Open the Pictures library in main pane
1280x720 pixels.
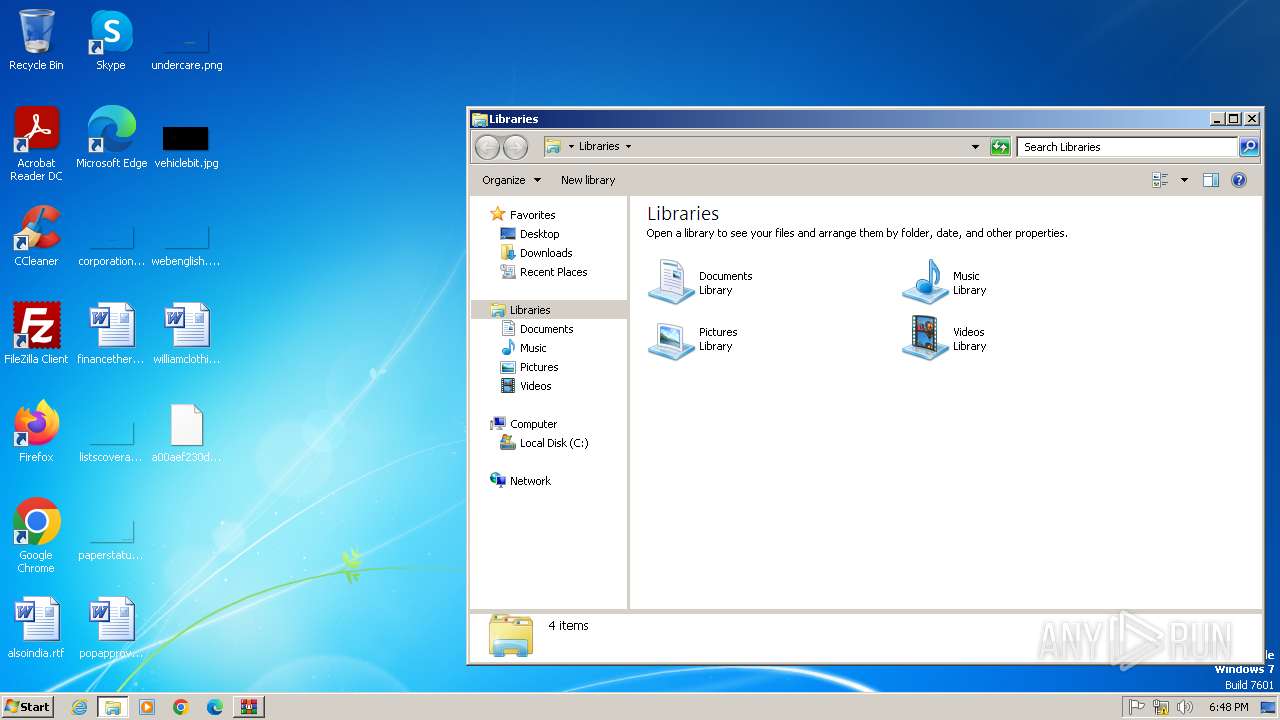click(x=693, y=339)
